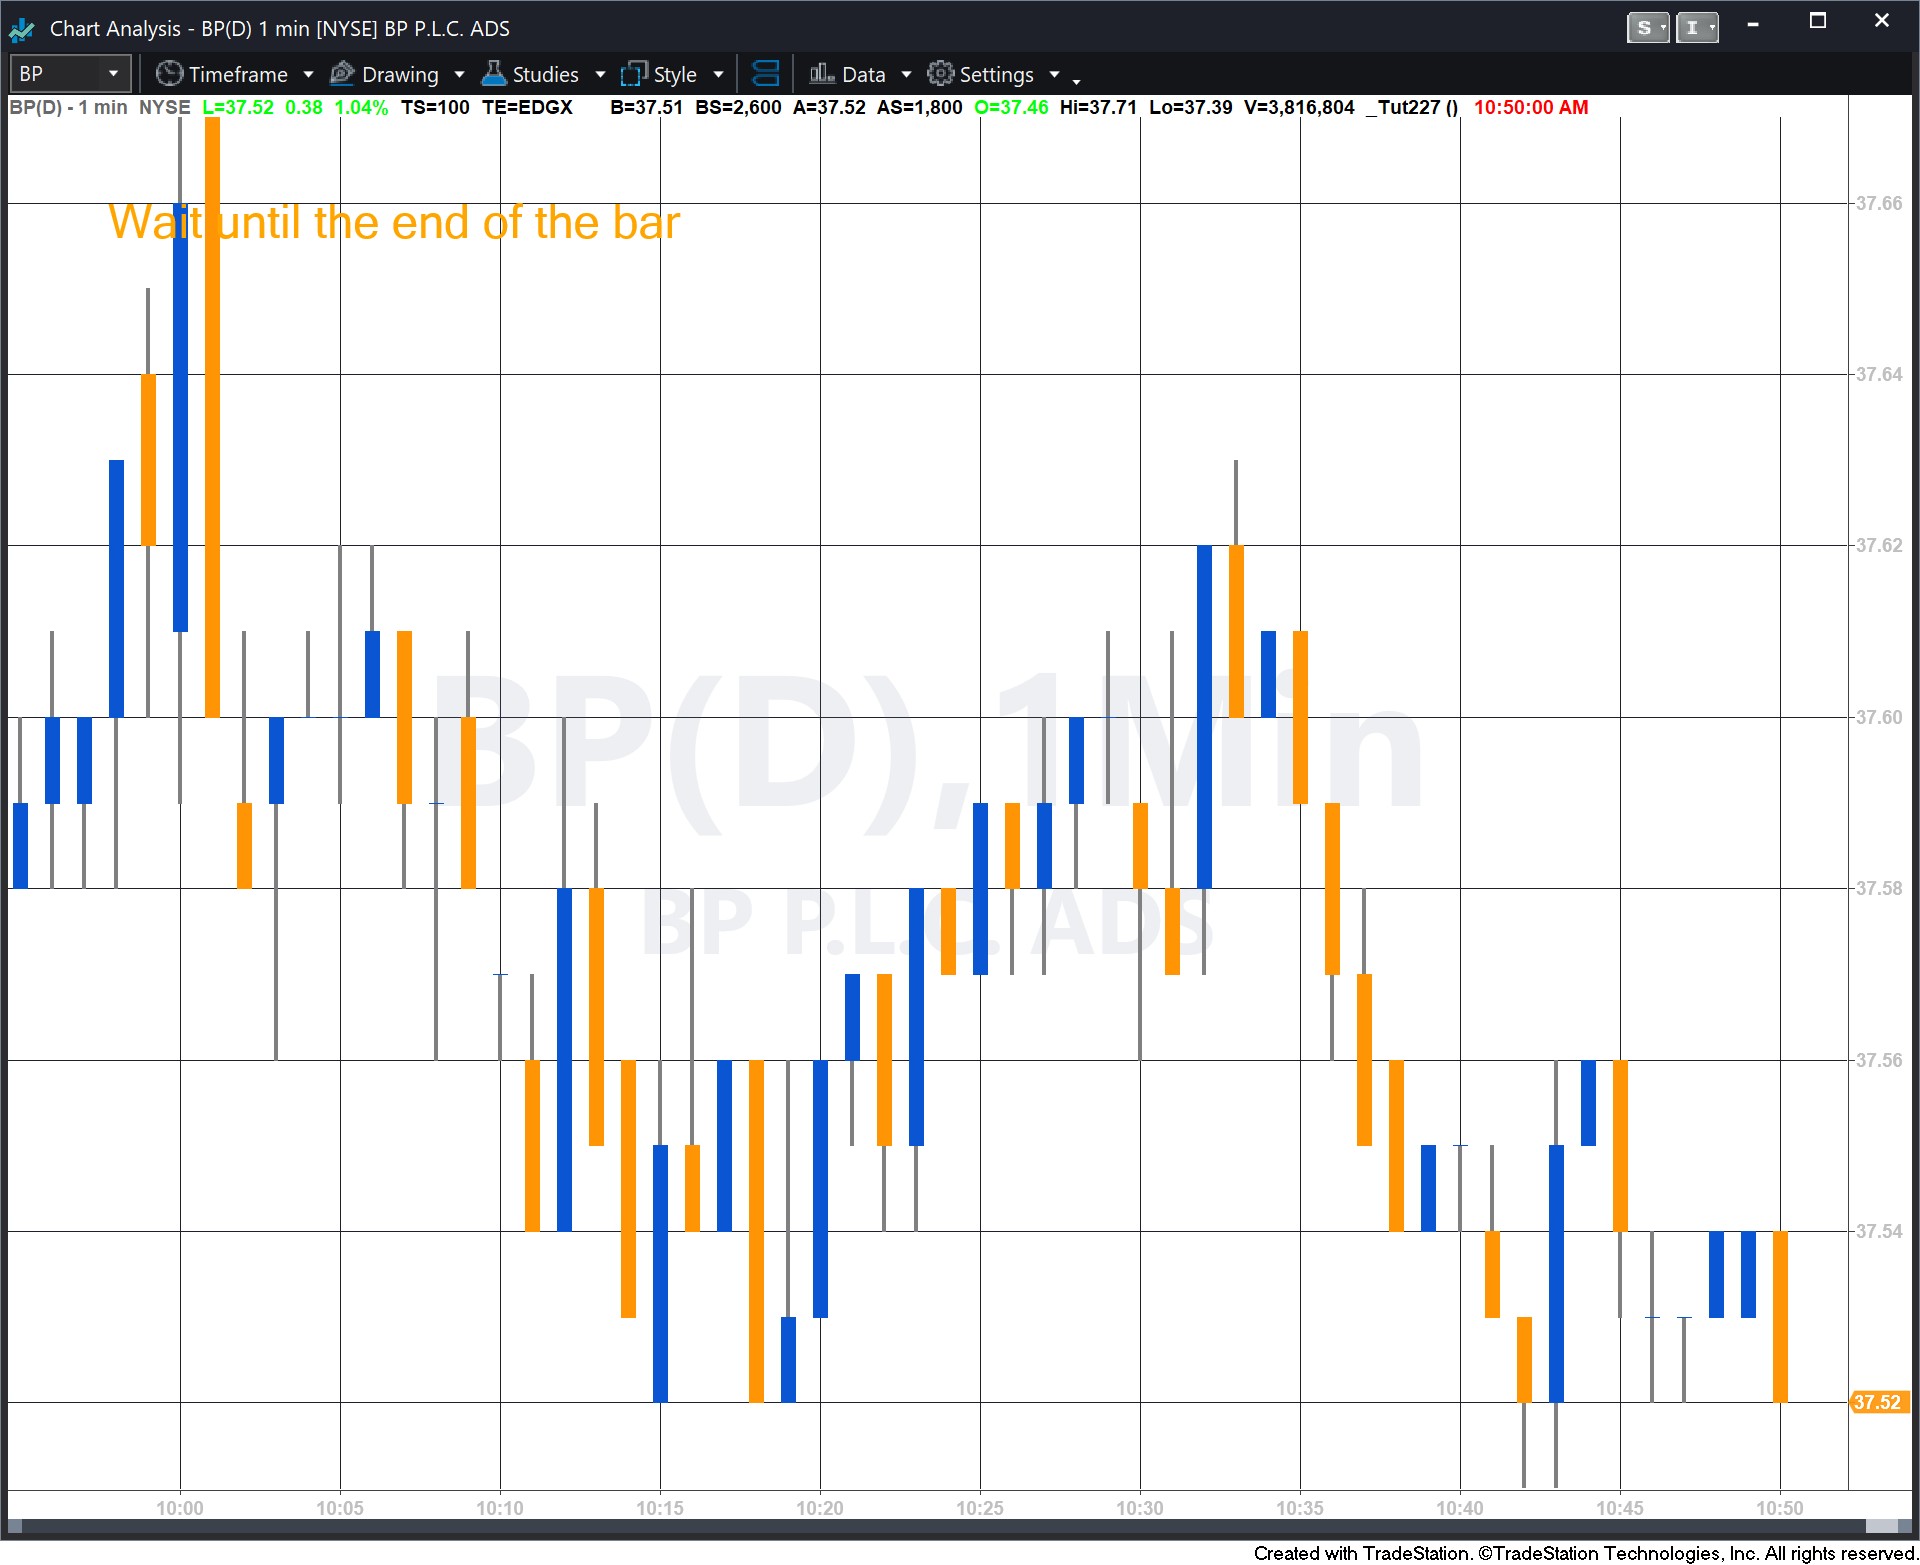Click the Data bar-chart icon
The height and width of the screenshot is (1565, 1920).
pos(822,74)
